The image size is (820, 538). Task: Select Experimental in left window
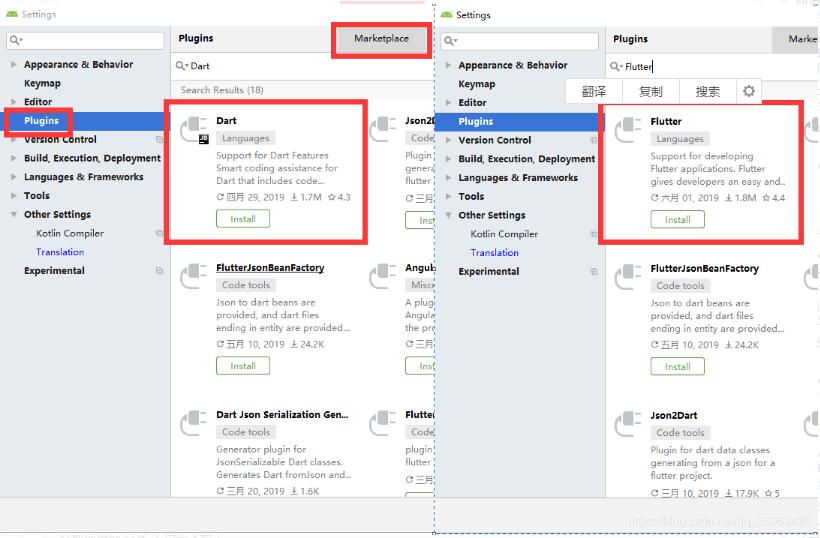(x=54, y=270)
